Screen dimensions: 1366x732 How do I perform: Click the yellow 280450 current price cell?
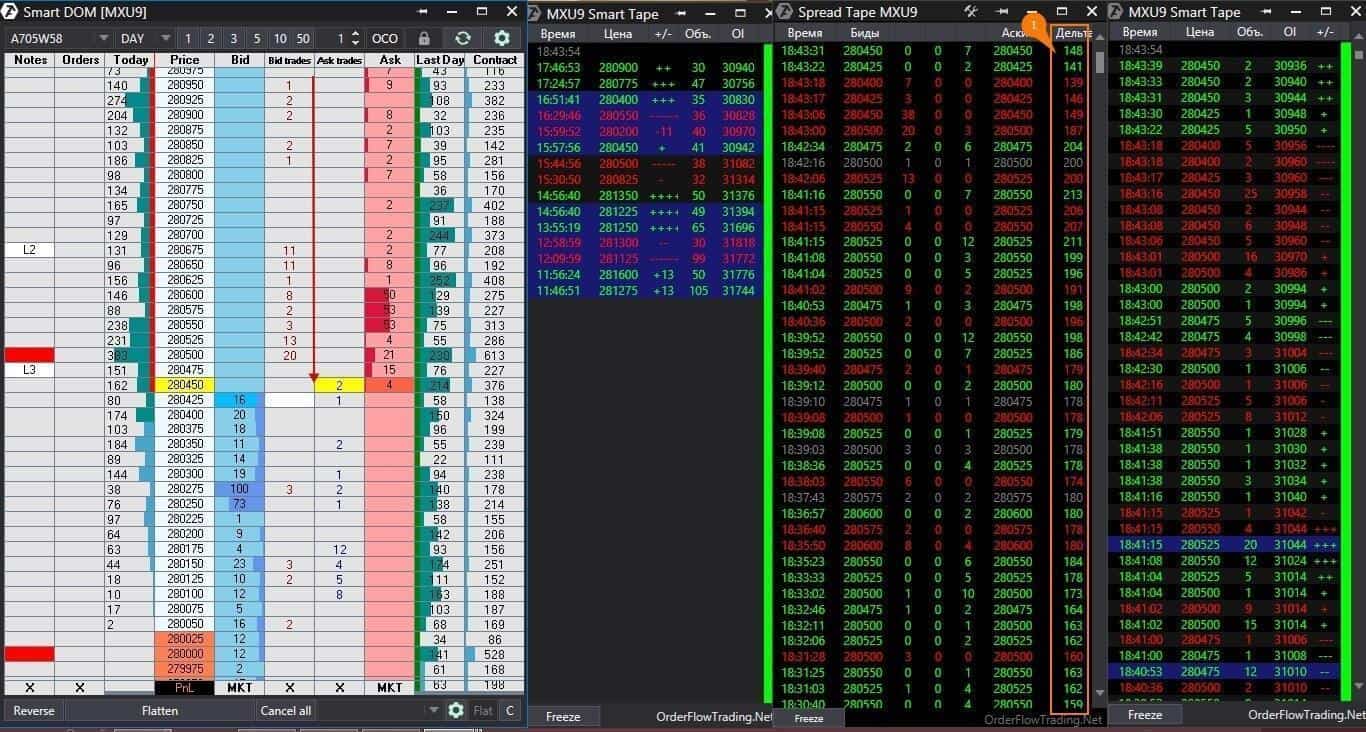click(x=184, y=385)
